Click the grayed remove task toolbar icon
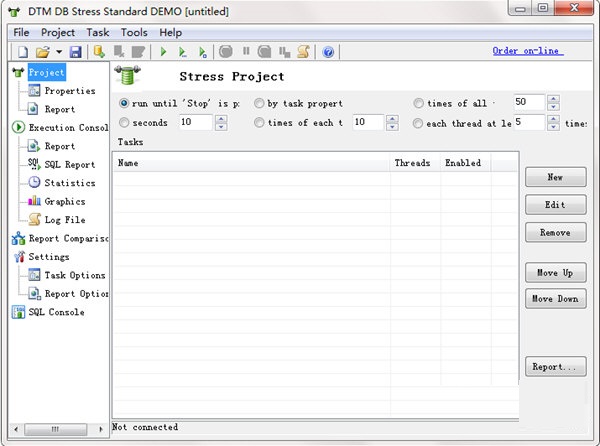The image size is (600, 446). click(x=119, y=51)
